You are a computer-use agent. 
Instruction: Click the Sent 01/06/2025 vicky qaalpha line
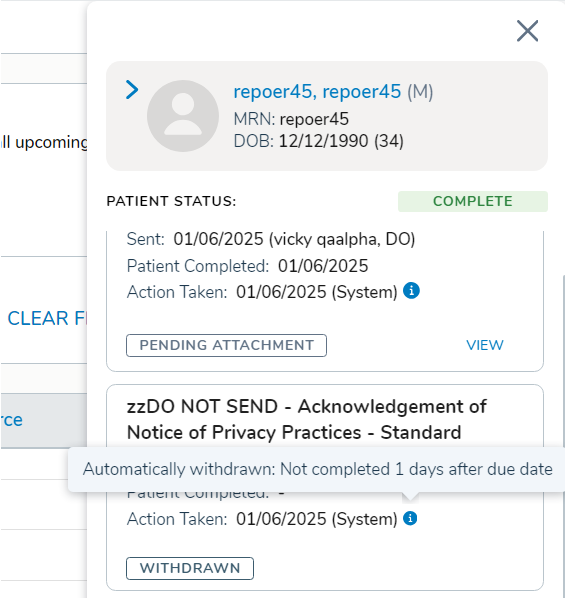point(271,239)
